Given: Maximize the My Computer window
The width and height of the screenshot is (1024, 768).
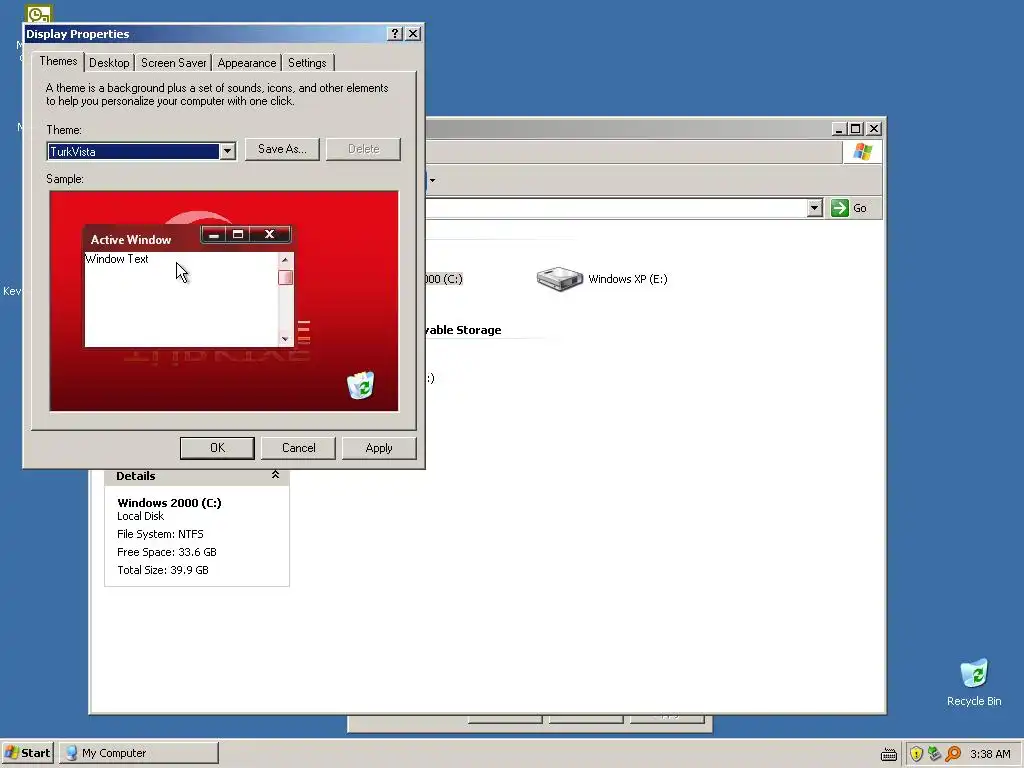Looking at the screenshot, I should click(x=856, y=129).
